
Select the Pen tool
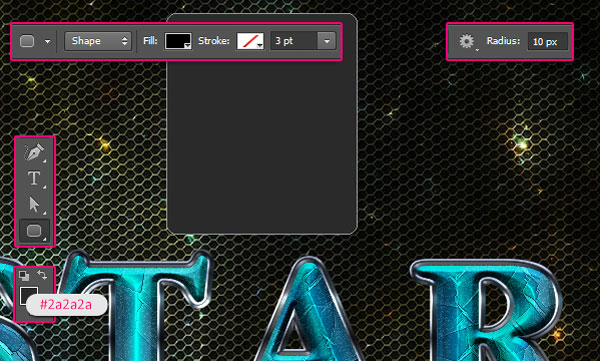click(x=34, y=152)
